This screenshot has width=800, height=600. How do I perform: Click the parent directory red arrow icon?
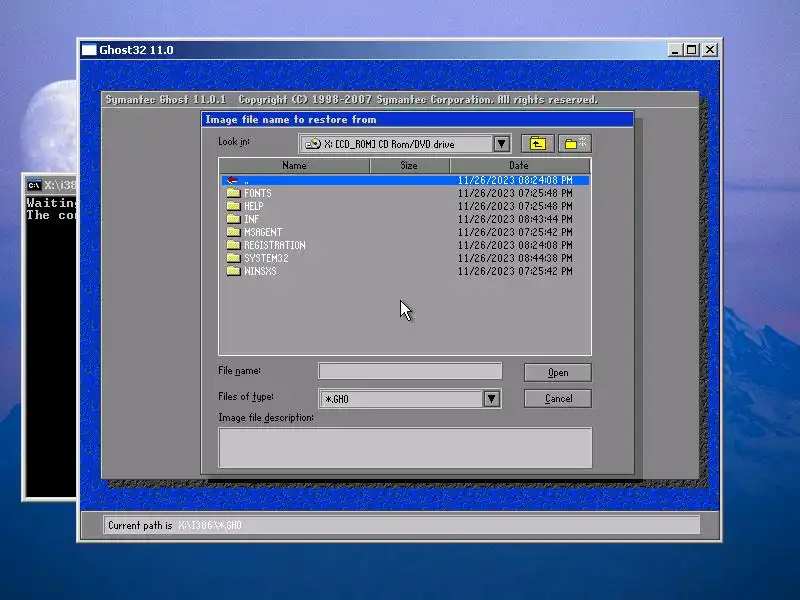[232, 180]
